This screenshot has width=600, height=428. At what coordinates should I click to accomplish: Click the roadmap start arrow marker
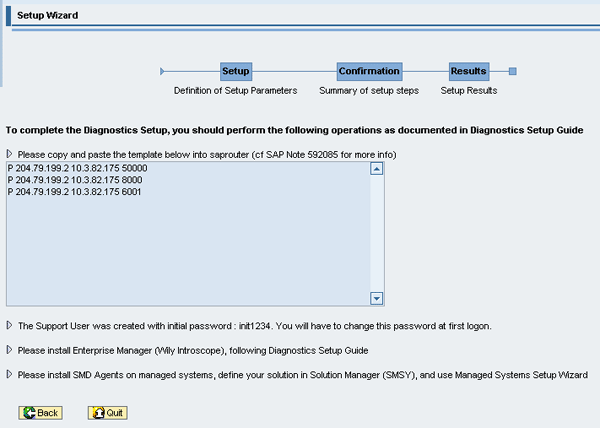point(162,71)
